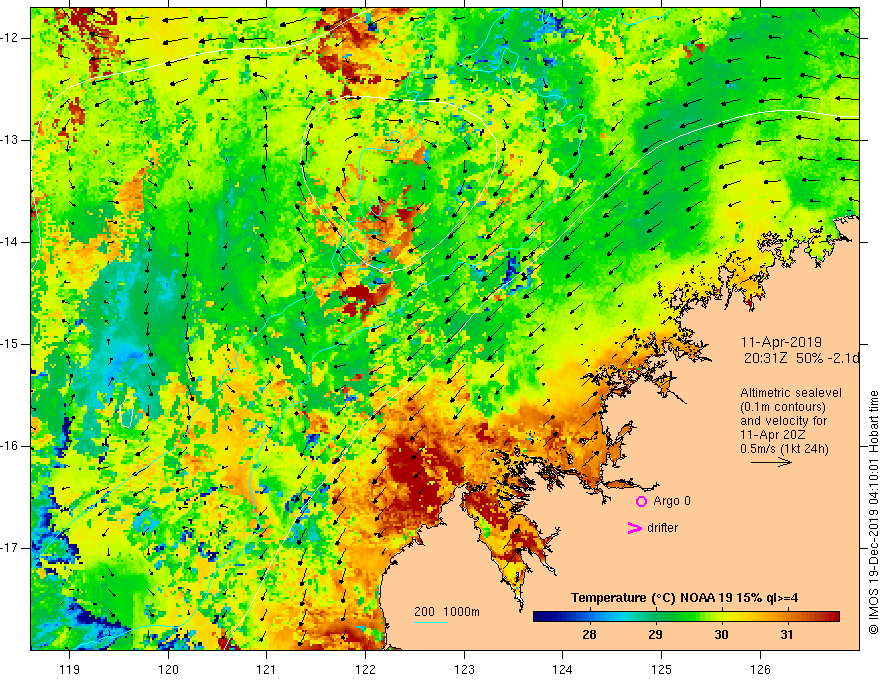This screenshot has height=680, width=880.
Task: Click the temperature color bar
Action: pyautogui.click(x=686, y=616)
